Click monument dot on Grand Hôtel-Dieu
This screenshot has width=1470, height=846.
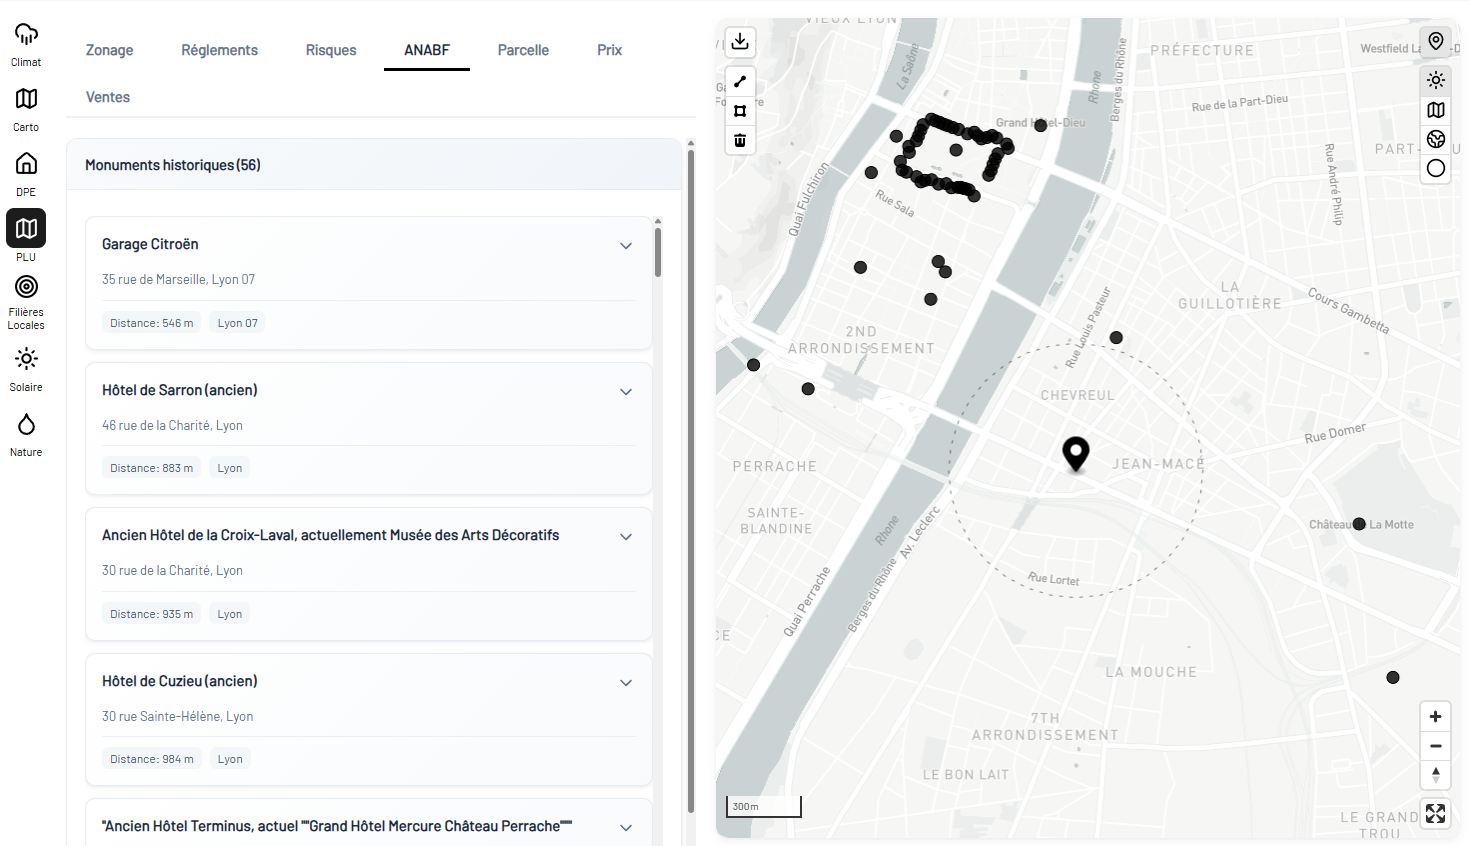1041,125
